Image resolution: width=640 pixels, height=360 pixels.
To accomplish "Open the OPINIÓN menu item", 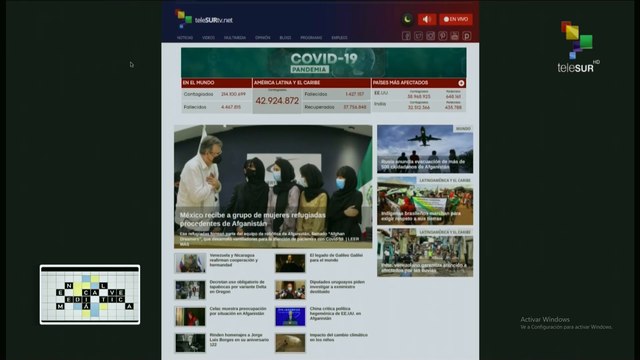I will point(262,38).
